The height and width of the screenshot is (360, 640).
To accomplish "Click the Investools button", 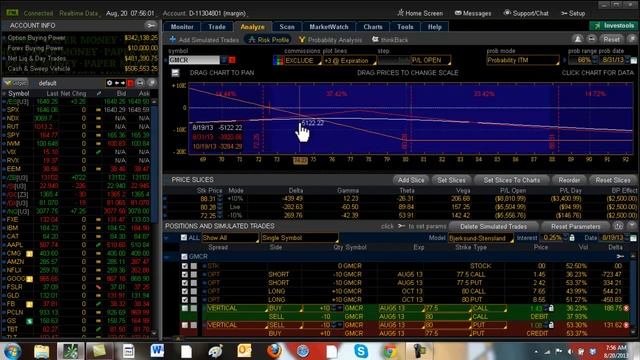I will [x=614, y=26].
